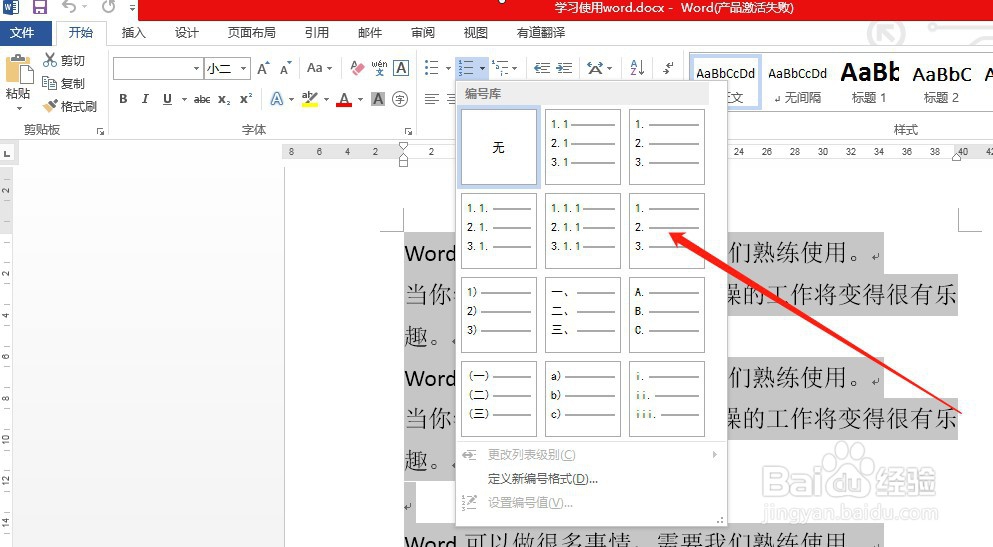Apply the 标题 1 heading style

pyautogui.click(x=870, y=84)
